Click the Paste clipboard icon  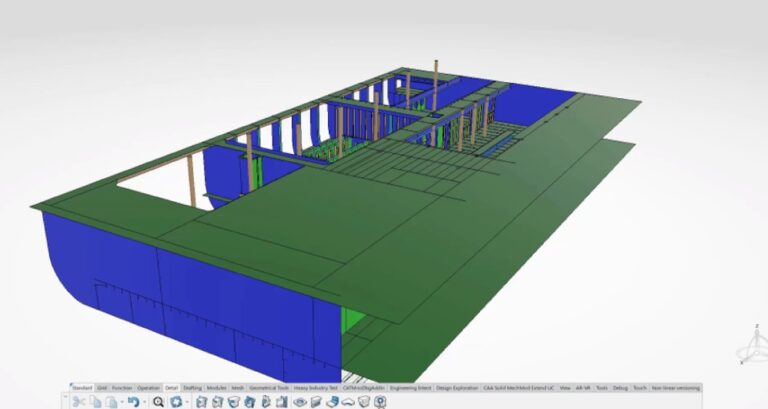click(x=112, y=401)
